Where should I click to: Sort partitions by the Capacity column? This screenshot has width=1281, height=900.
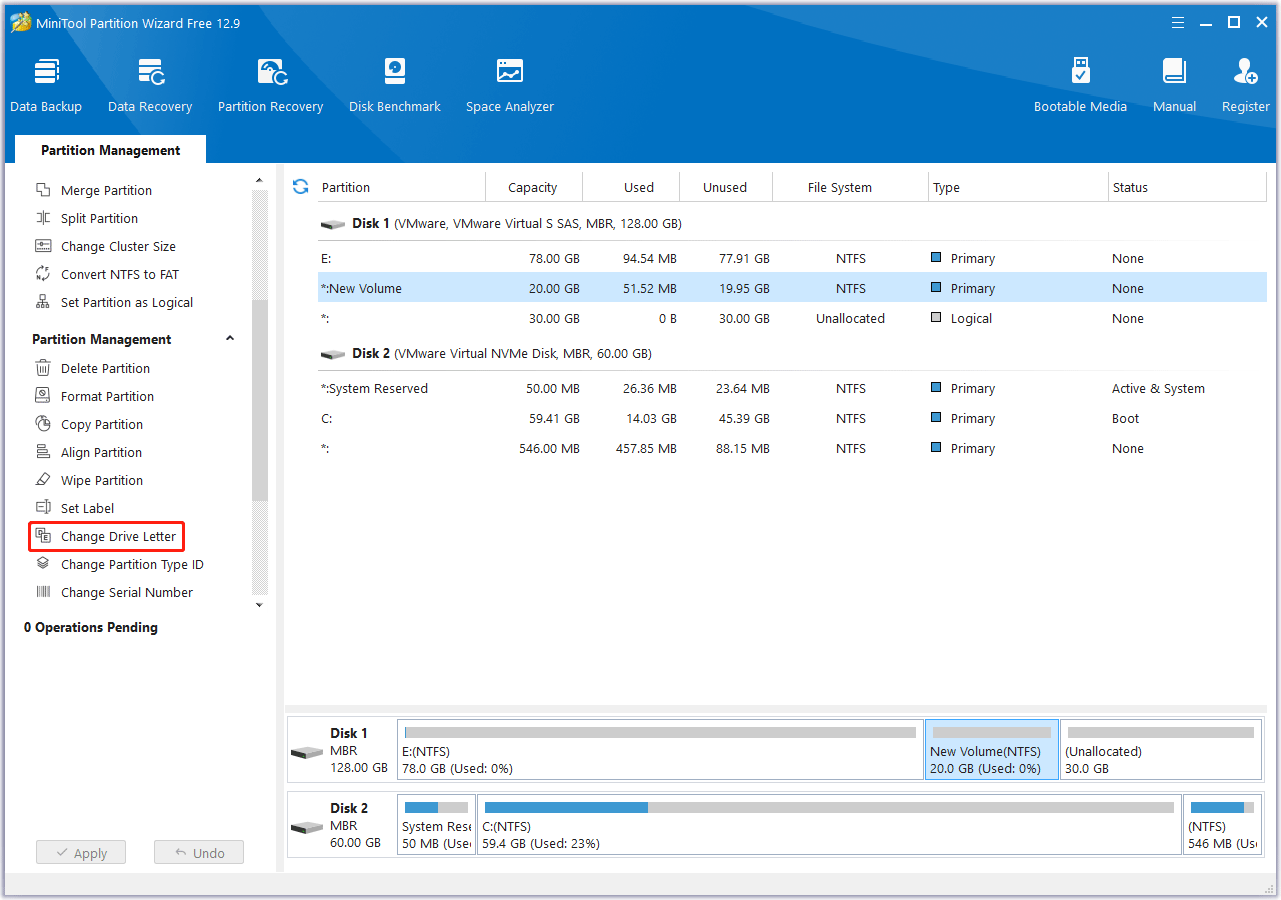532,187
